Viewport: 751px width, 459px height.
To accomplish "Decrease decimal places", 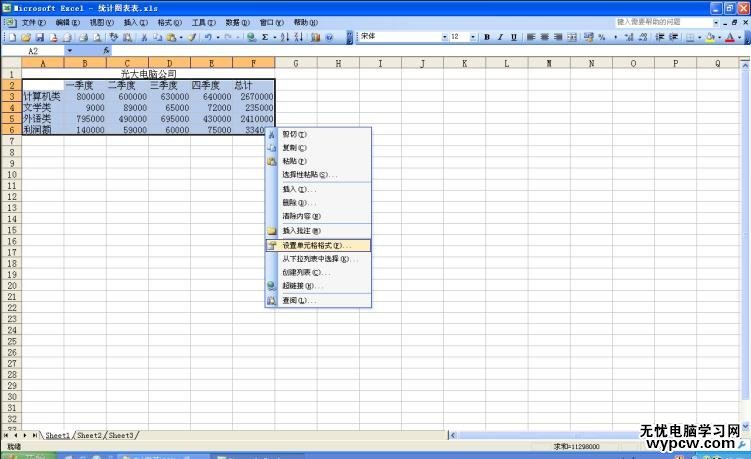I will (643, 37).
